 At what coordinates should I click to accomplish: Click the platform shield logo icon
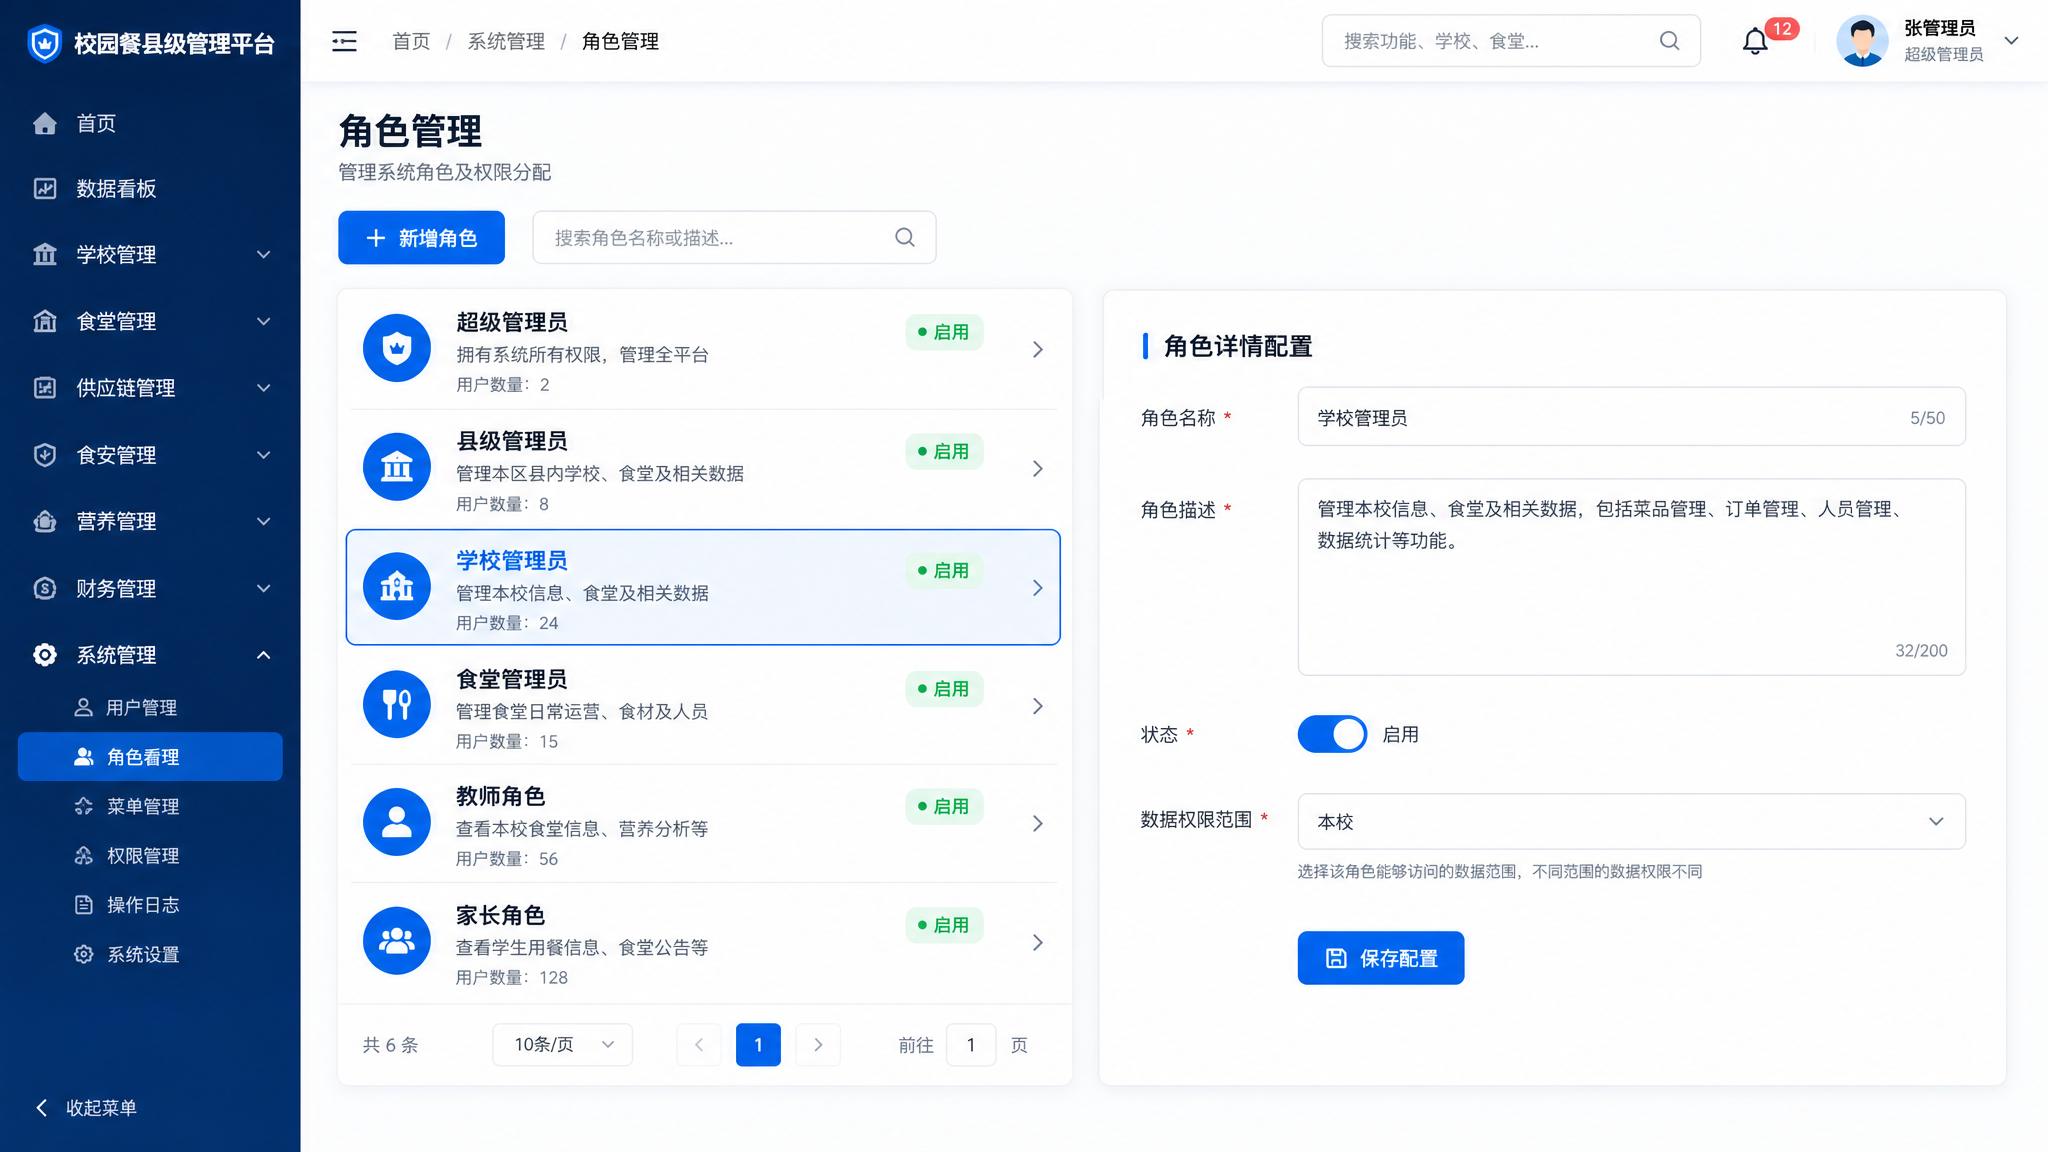[44, 43]
